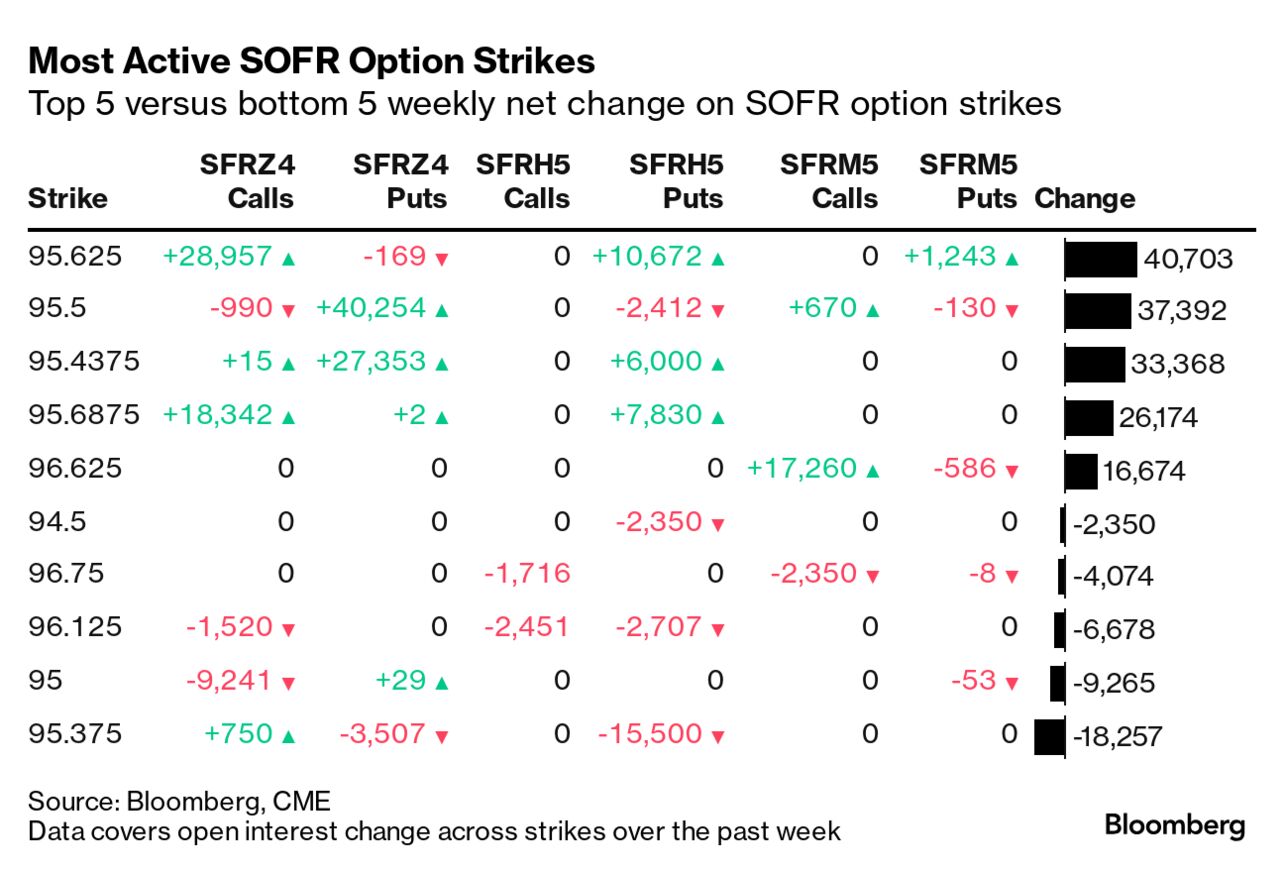Click the red down arrow next to -586
1284x870 pixels.
1012,470
